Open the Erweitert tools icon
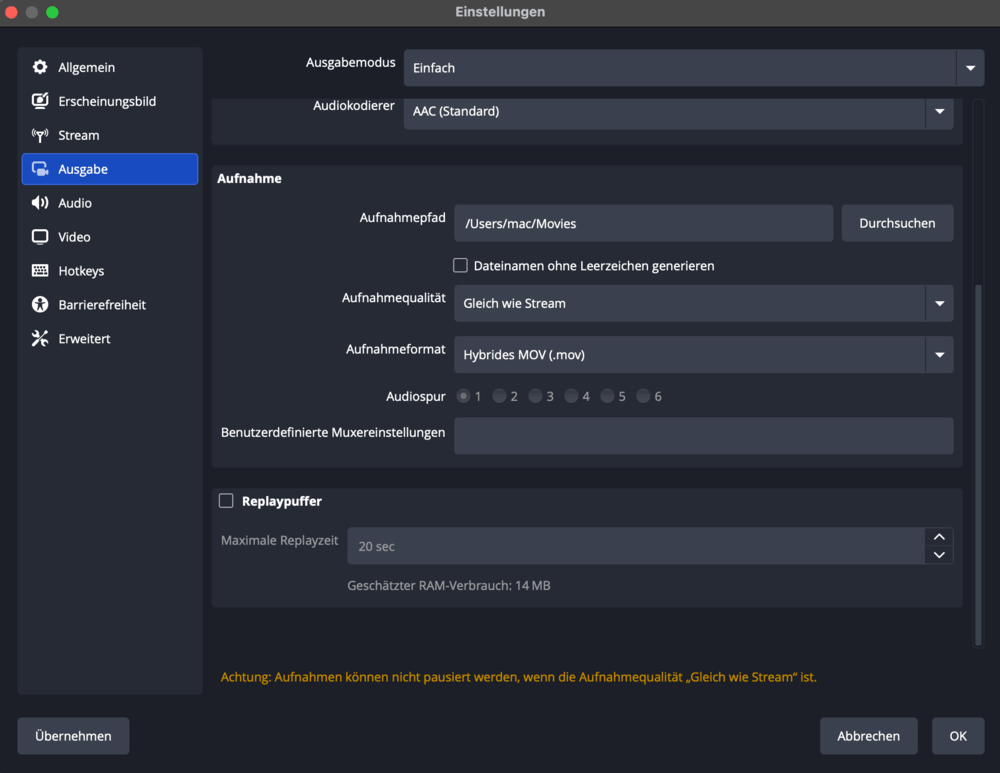Image resolution: width=1000 pixels, height=773 pixels. 40,339
